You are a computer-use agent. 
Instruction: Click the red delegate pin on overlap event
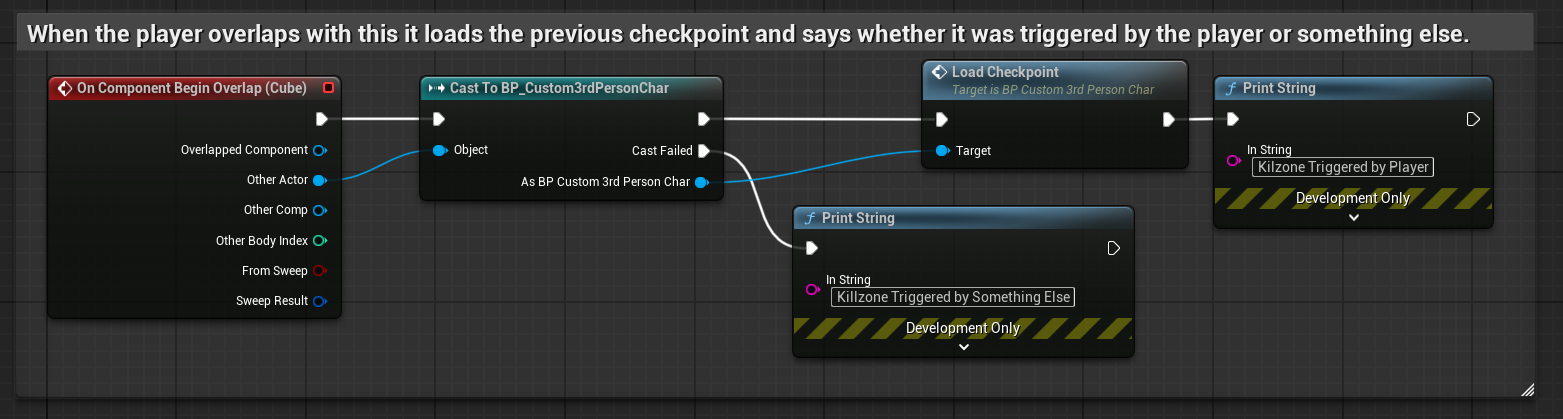point(328,88)
